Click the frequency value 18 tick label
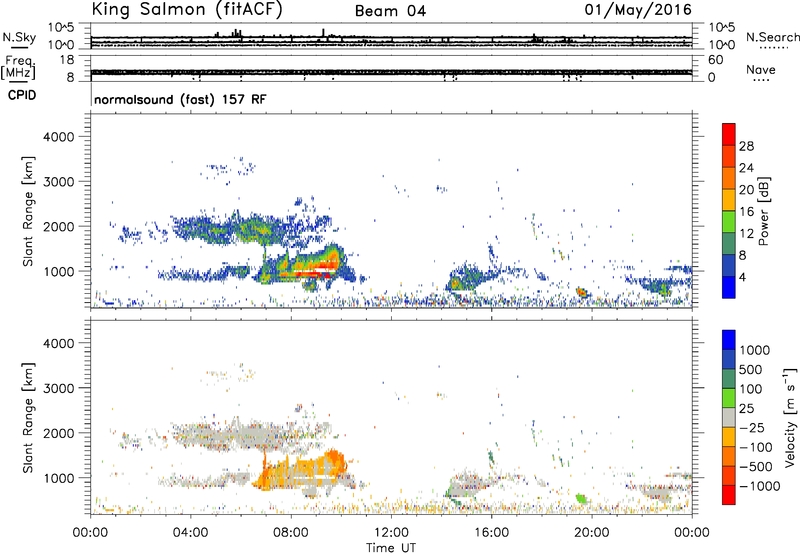 point(67,60)
